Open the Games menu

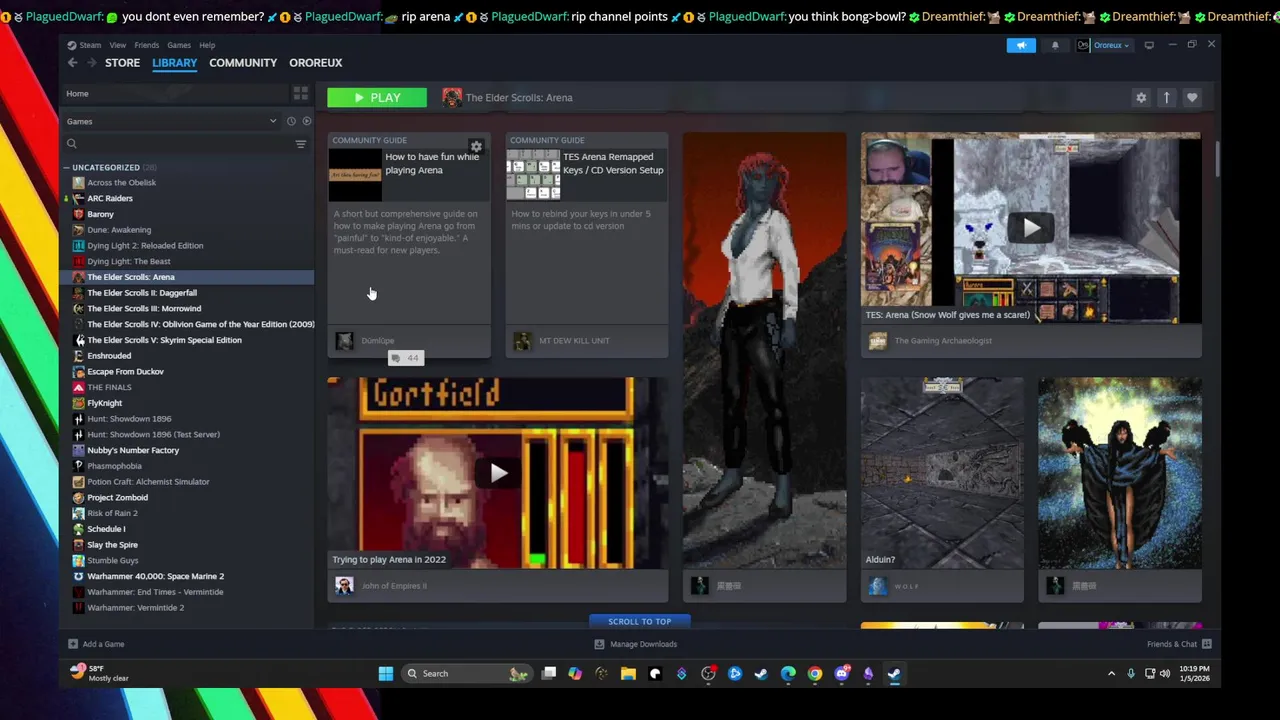point(179,45)
